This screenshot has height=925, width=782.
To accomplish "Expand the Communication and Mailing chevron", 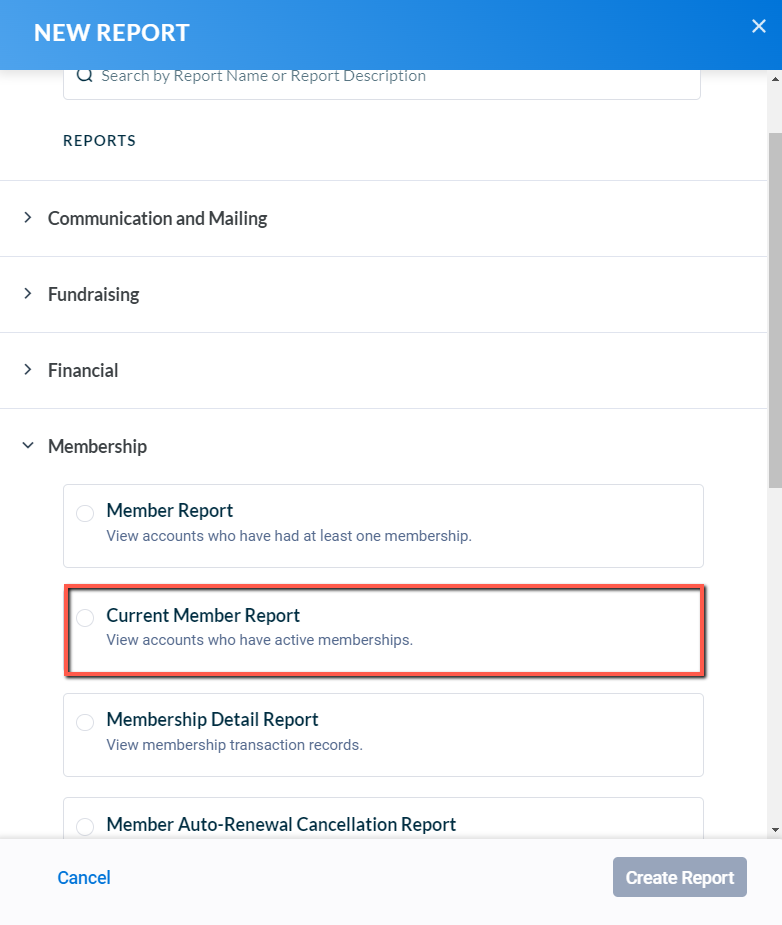I will [28, 218].
